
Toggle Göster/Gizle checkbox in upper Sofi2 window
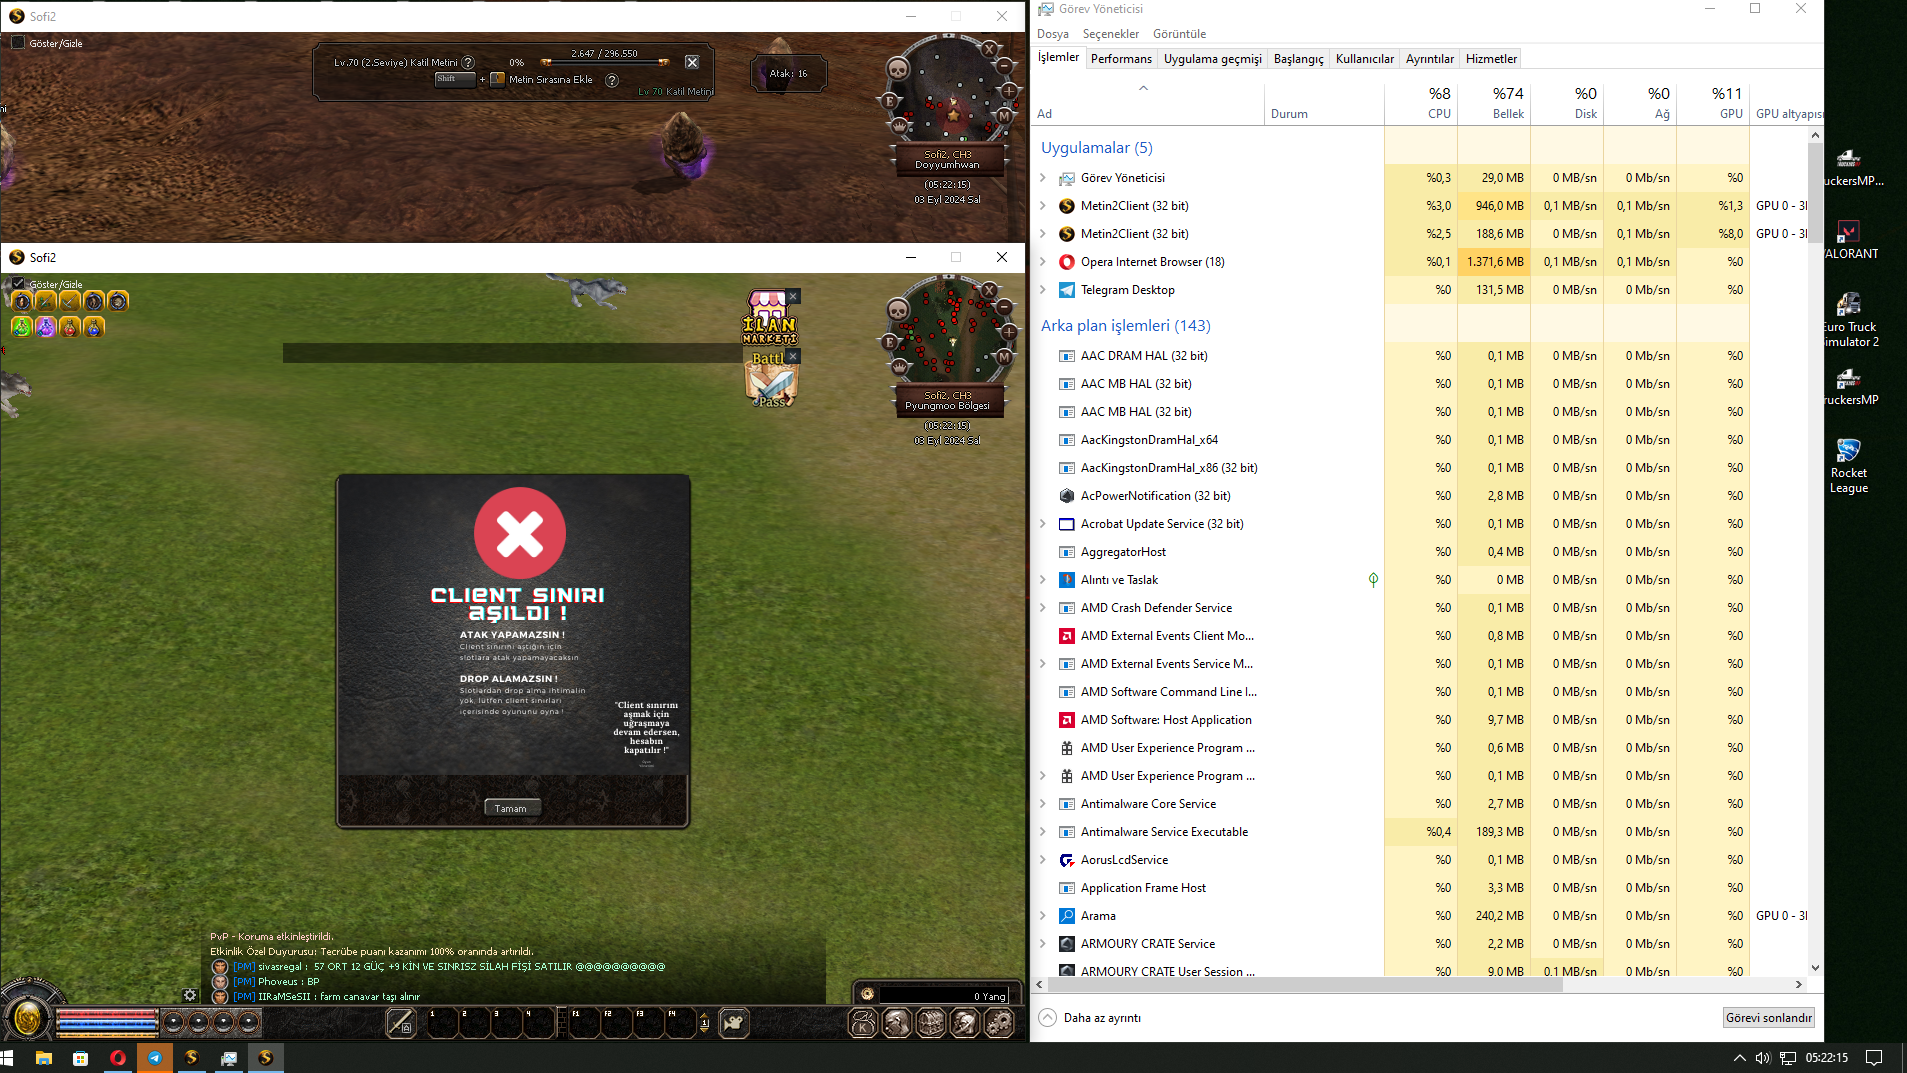pyautogui.click(x=18, y=43)
